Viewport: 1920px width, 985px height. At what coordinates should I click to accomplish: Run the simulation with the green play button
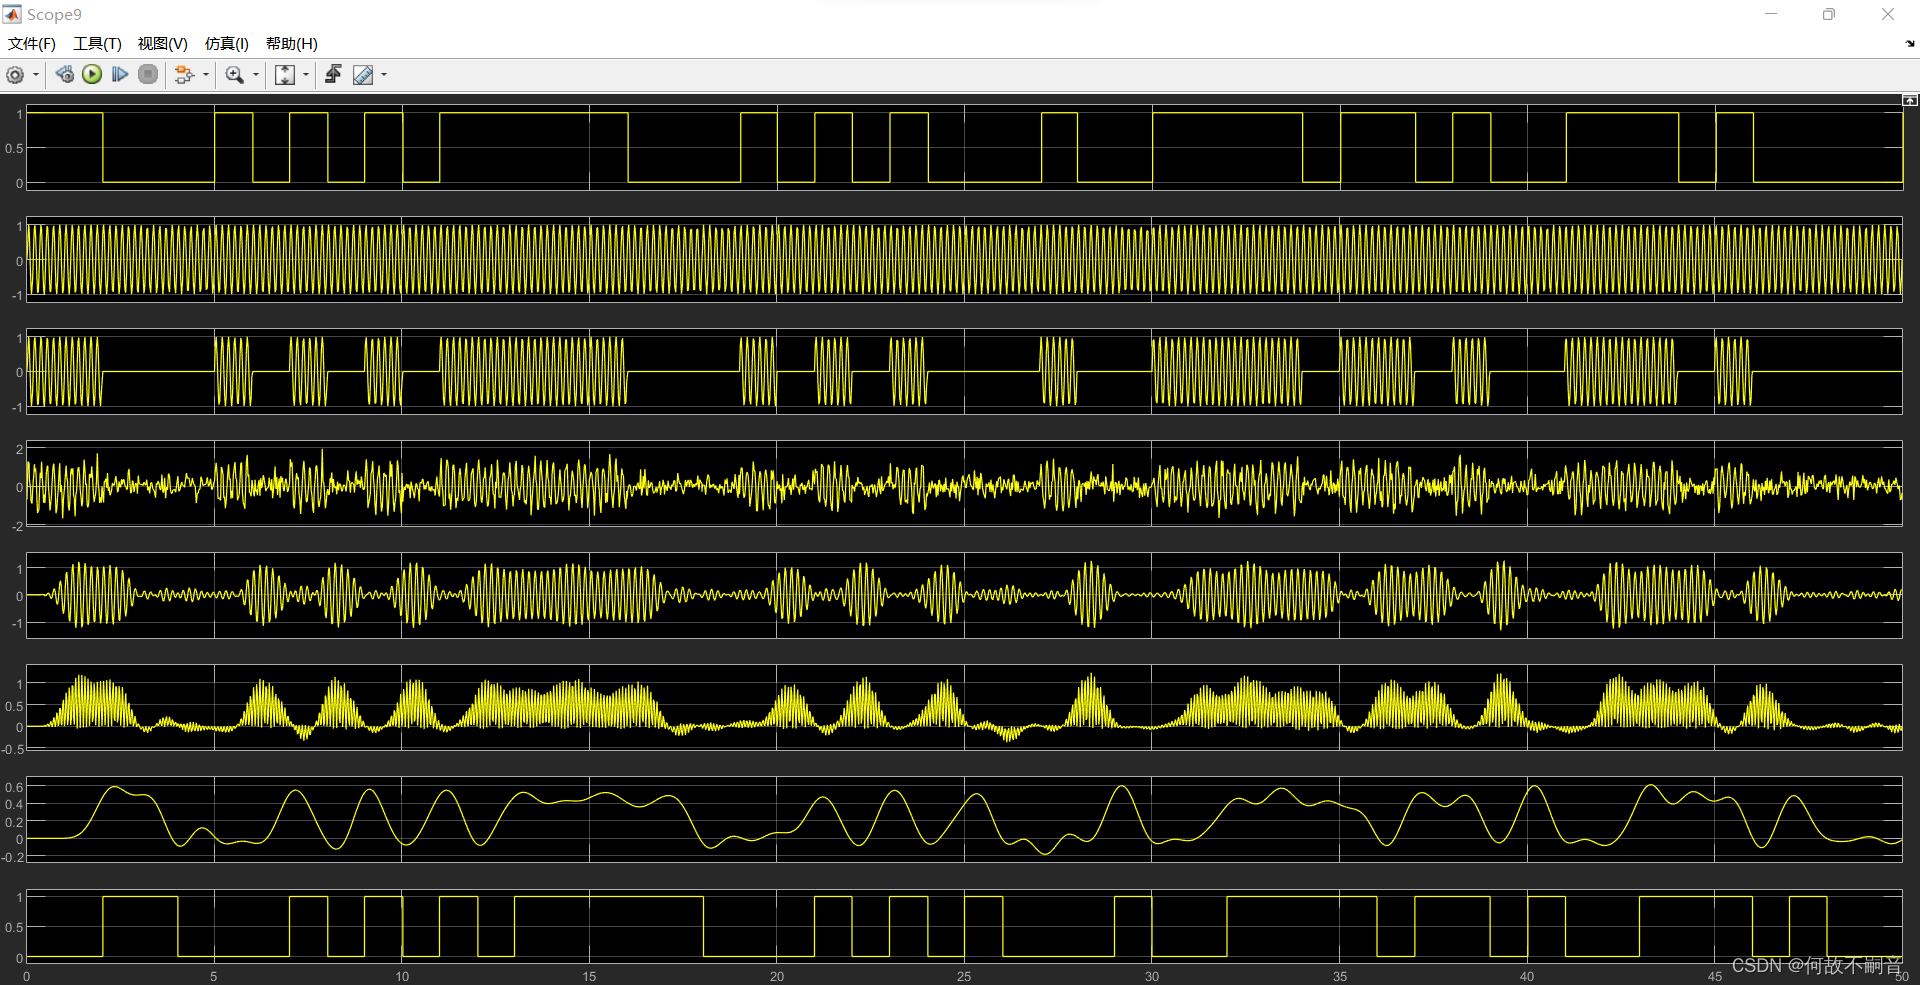coord(92,74)
